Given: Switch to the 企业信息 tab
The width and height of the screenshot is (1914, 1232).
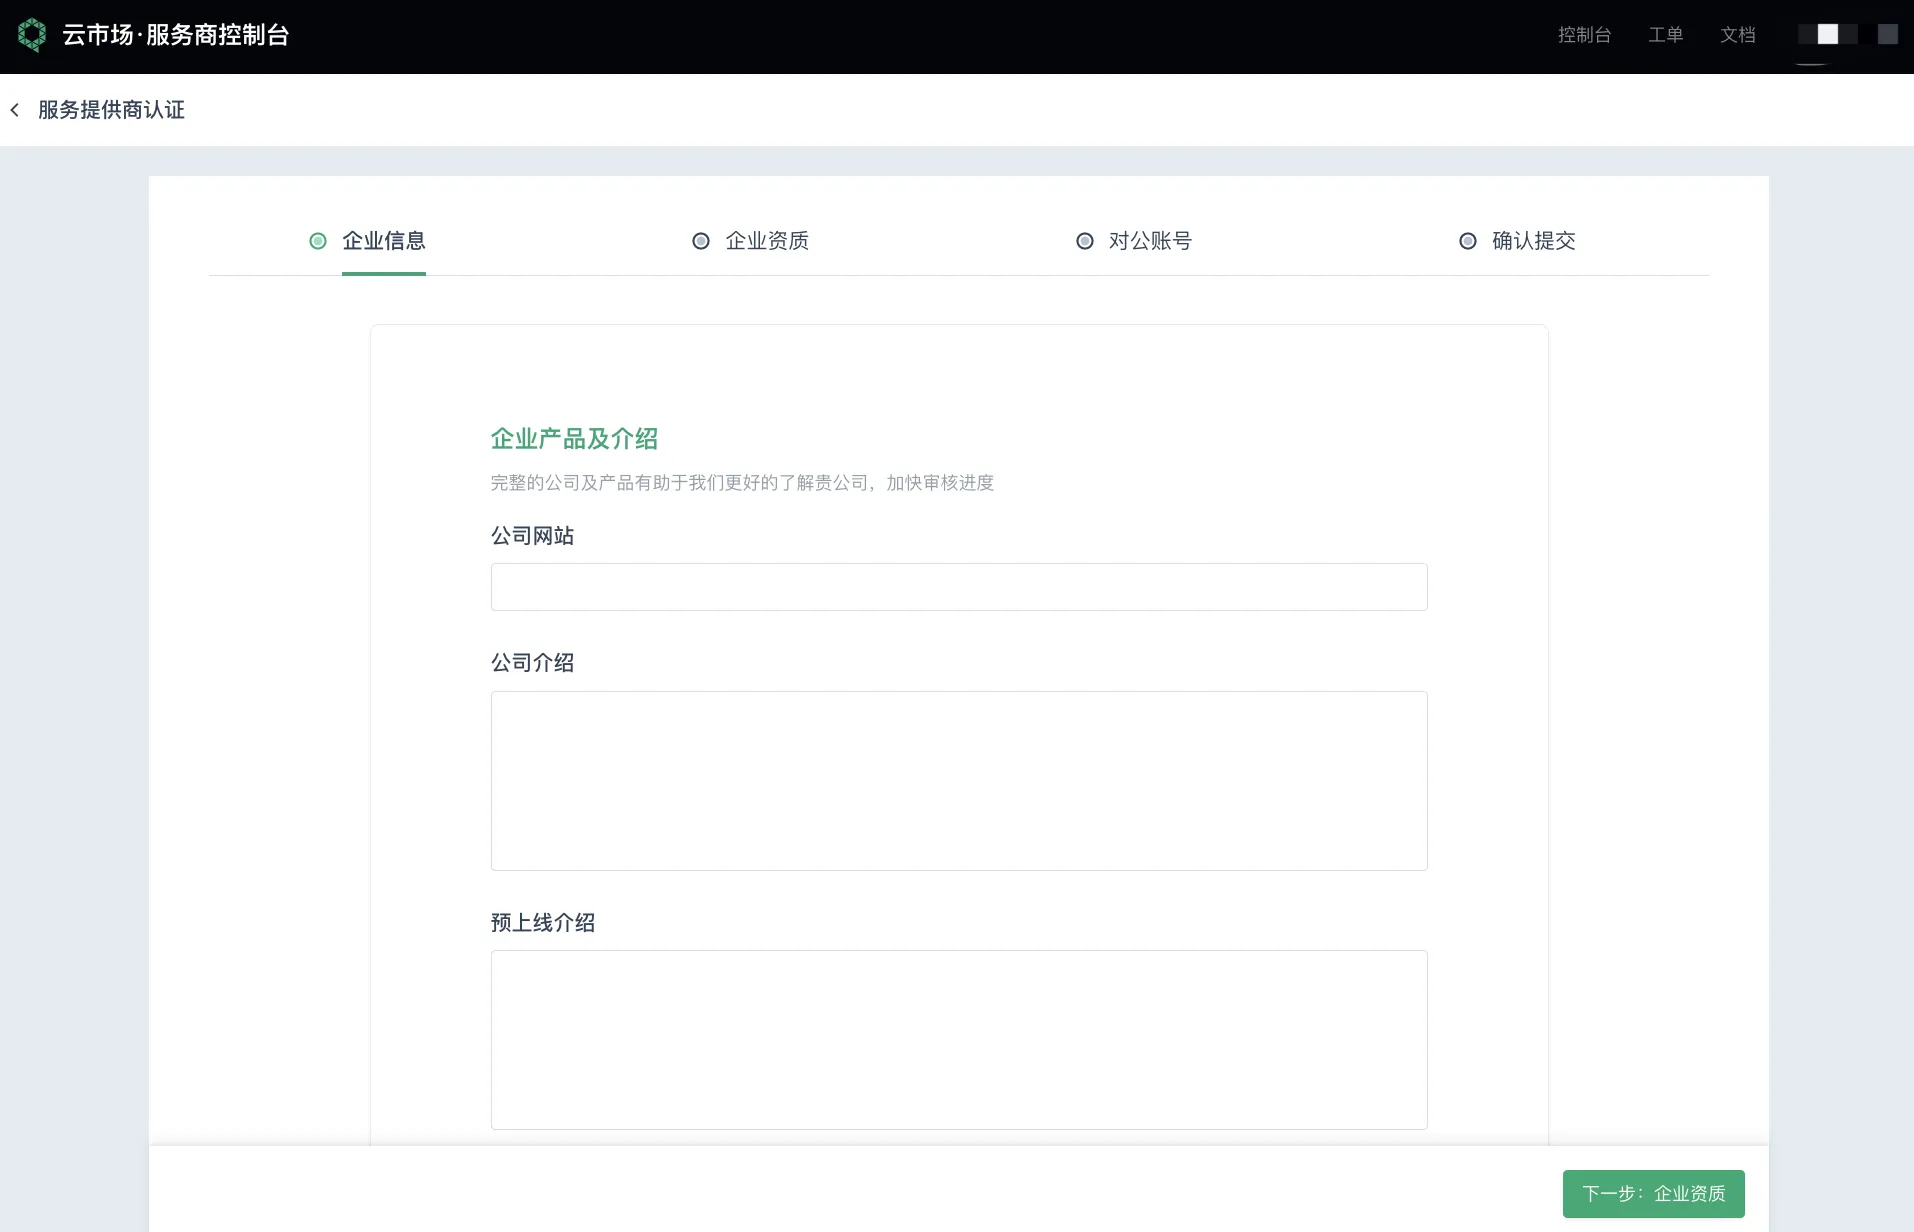Looking at the screenshot, I should pyautogui.click(x=384, y=241).
